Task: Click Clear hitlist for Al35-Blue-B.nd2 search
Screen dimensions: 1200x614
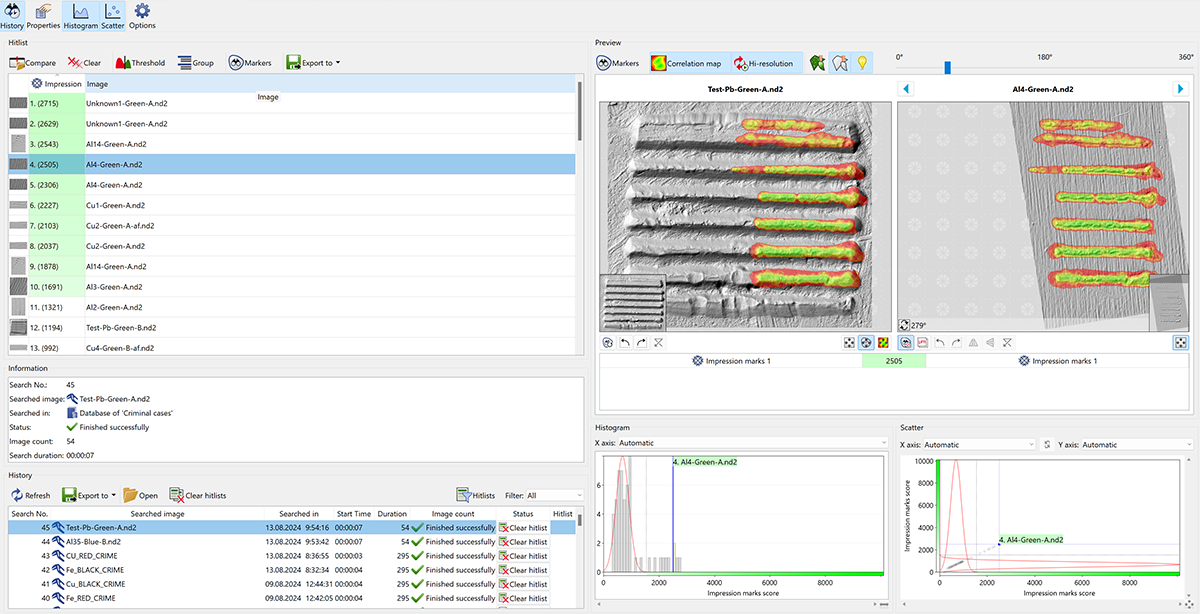Action: 523,541
